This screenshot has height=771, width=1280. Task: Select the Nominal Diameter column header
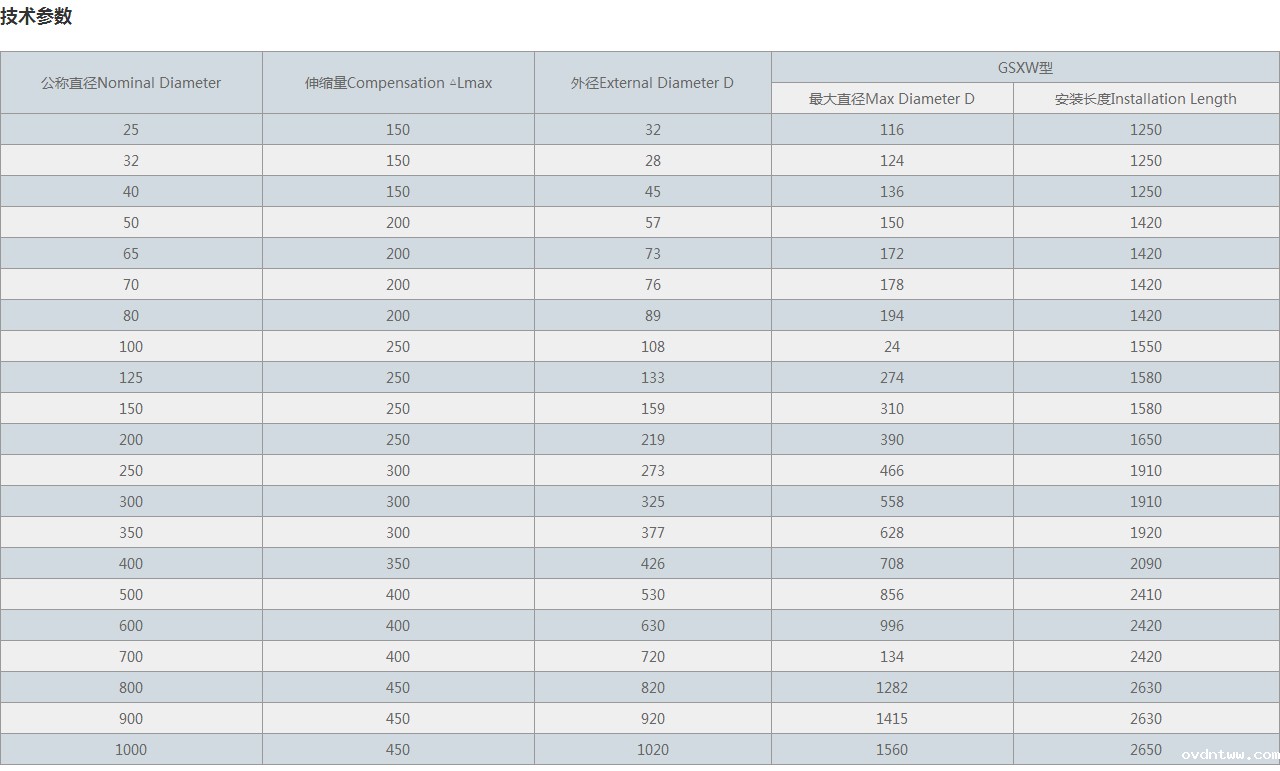tap(131, 83)
